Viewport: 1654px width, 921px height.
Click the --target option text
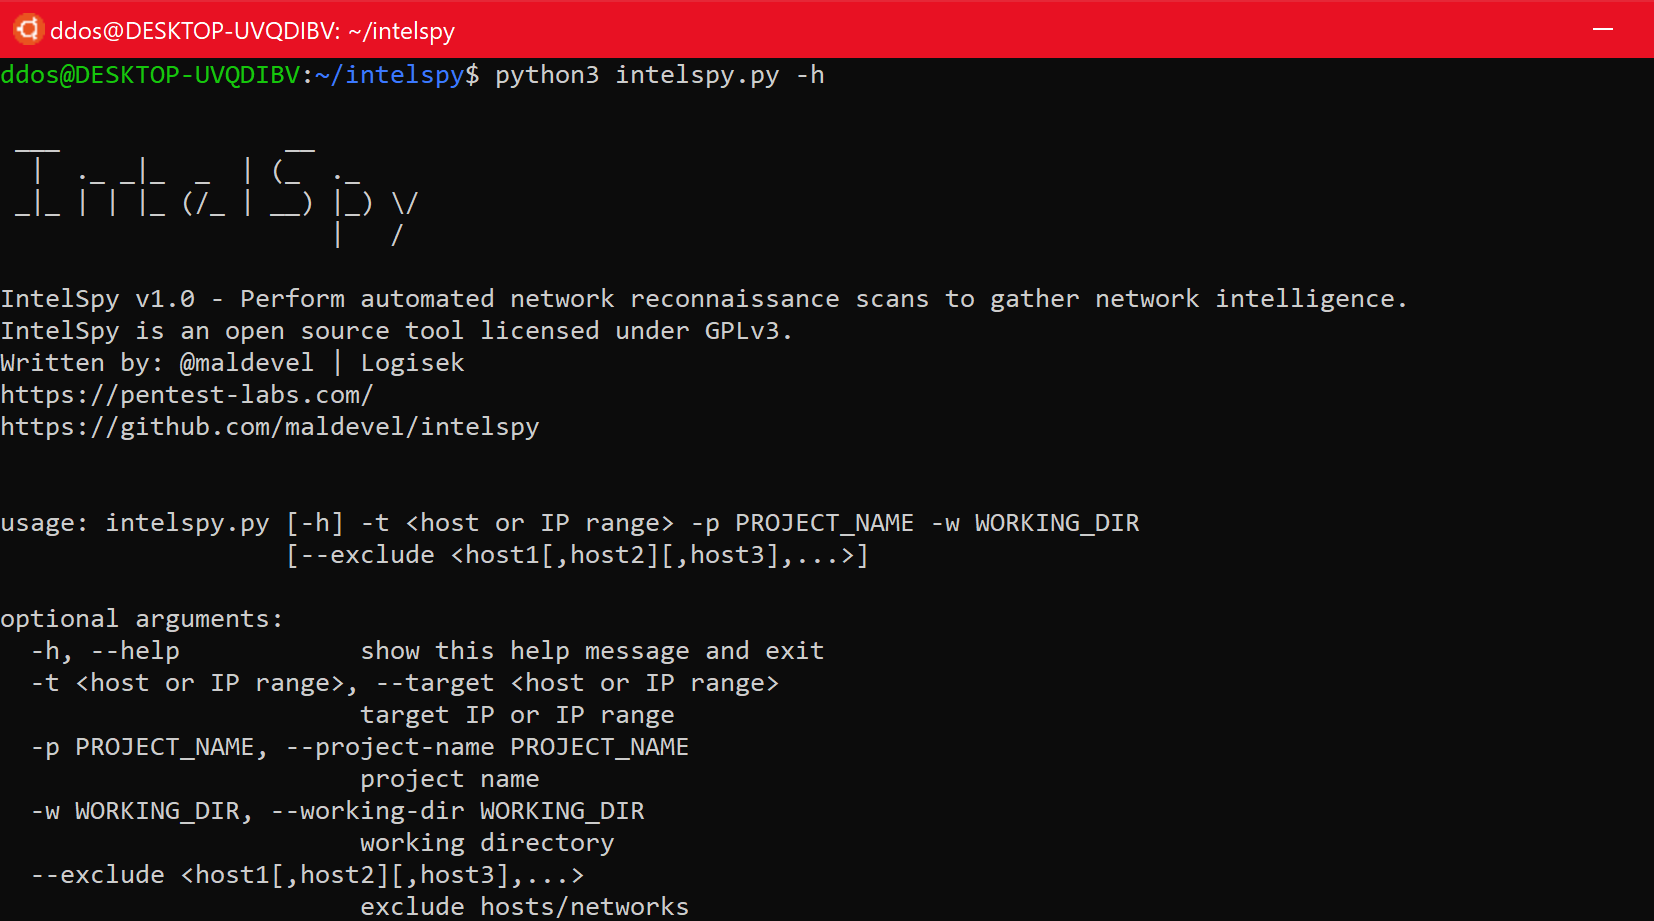435,683
